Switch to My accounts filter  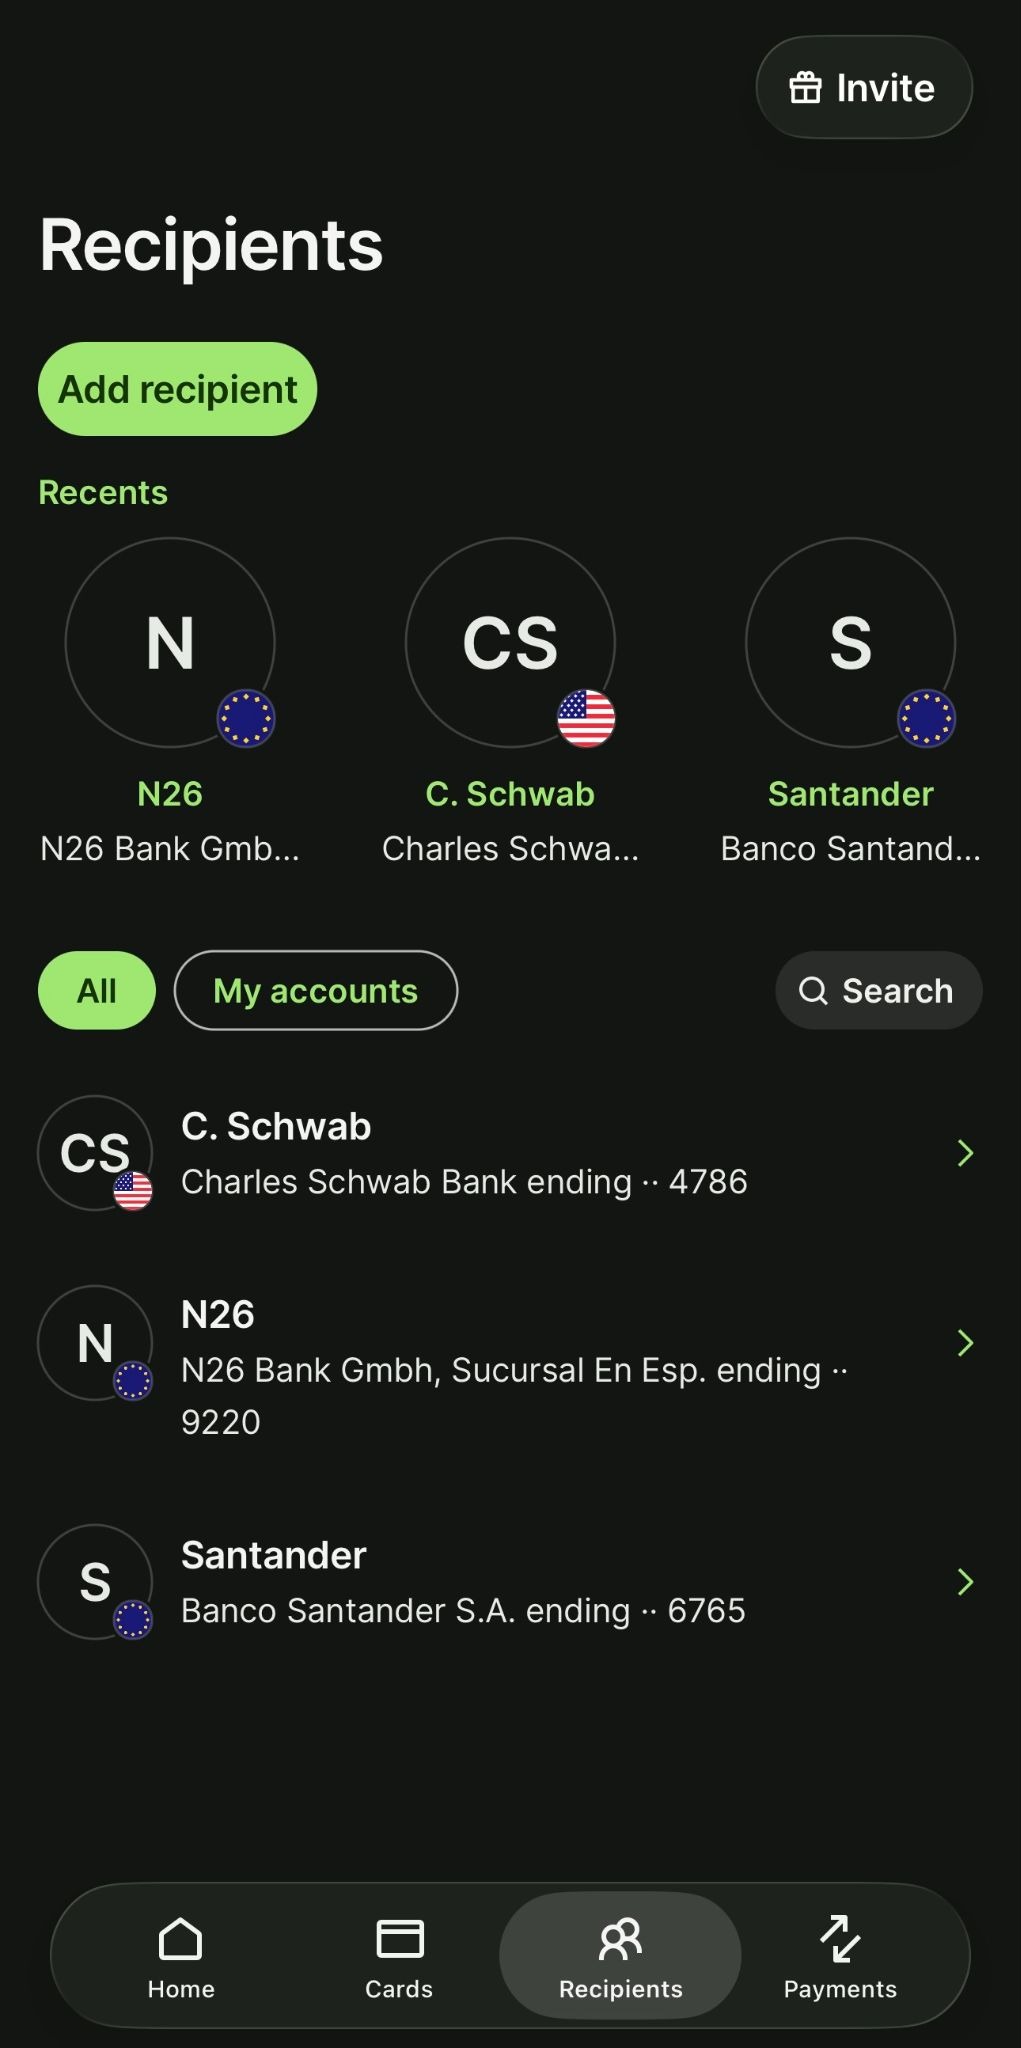click(x=316, y=991)
